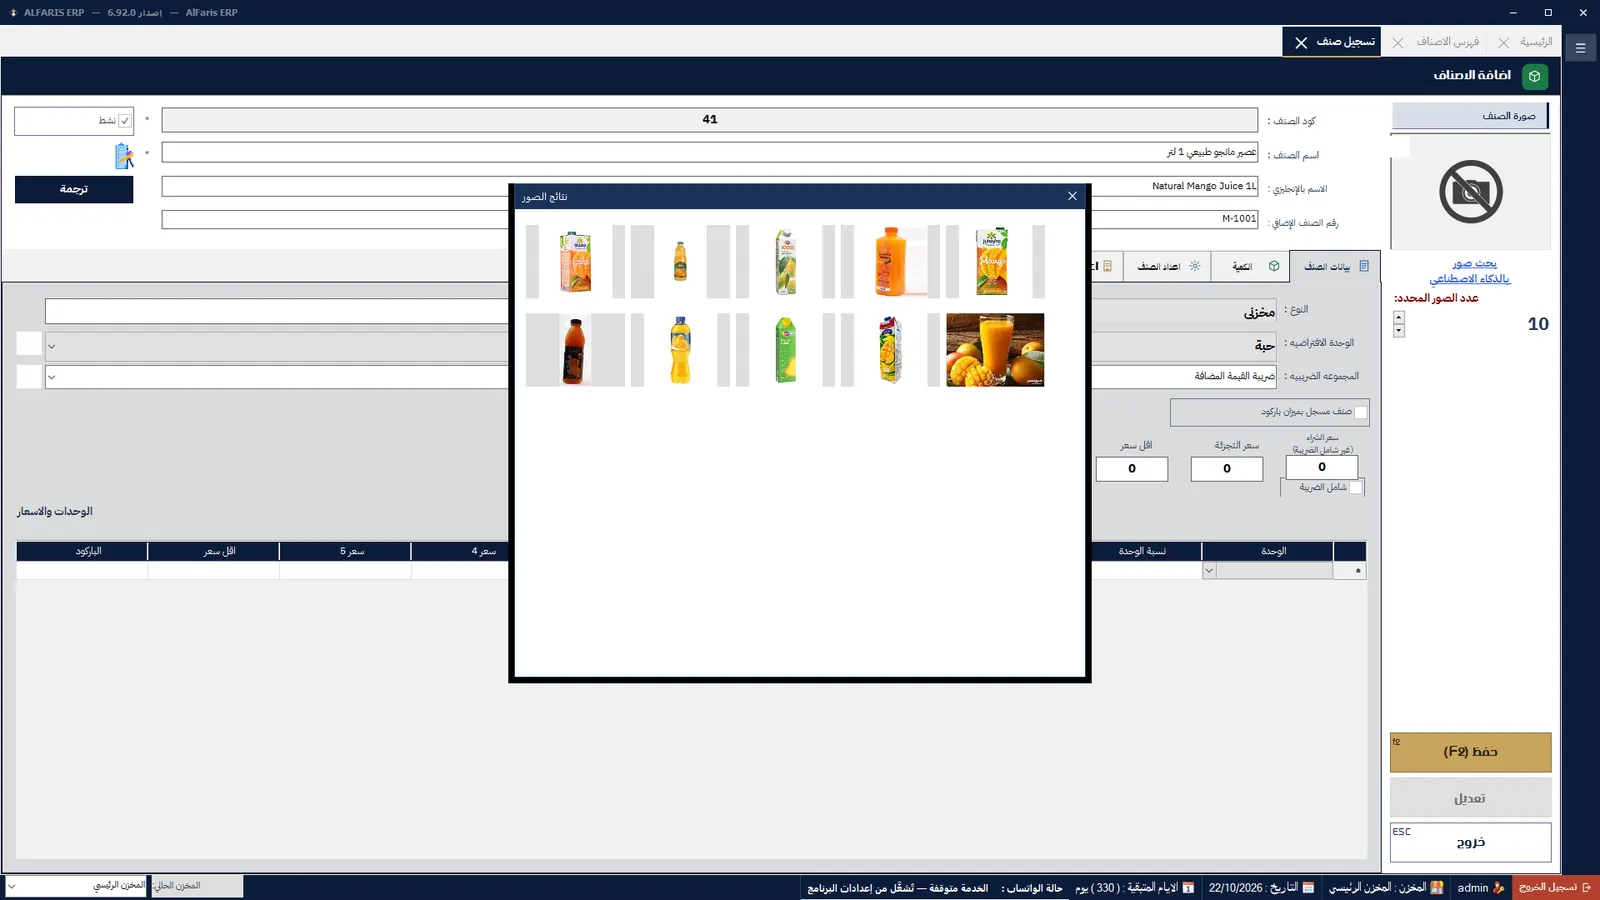Close the تسجيل صنف tab with its X
The height and width of the screenshot is (900, 1600).
tap(1301, 43)
